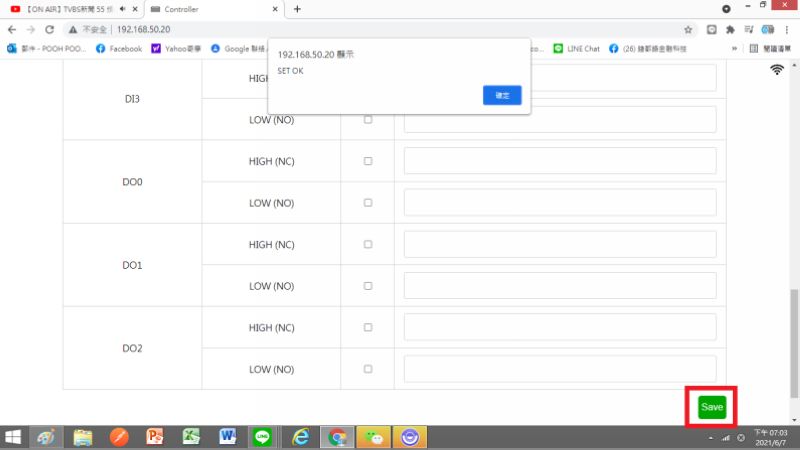The height and width of the screenshot is (450, 800).
Task: Open the Facebook bookmark
Action: pyautogui.click(x=118, y=48)
